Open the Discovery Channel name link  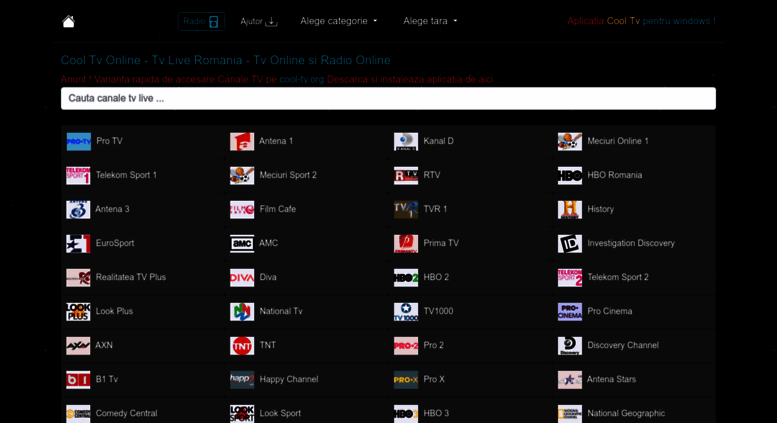tap(623, 345)
